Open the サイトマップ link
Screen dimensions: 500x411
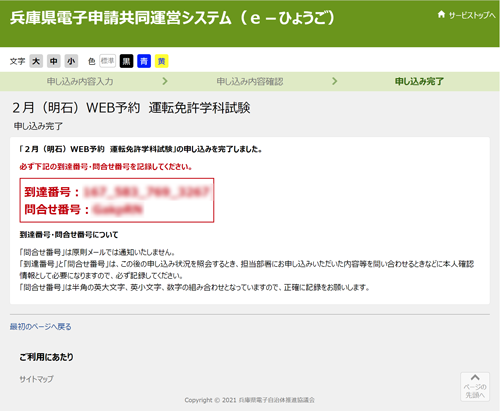coord(36,379)
